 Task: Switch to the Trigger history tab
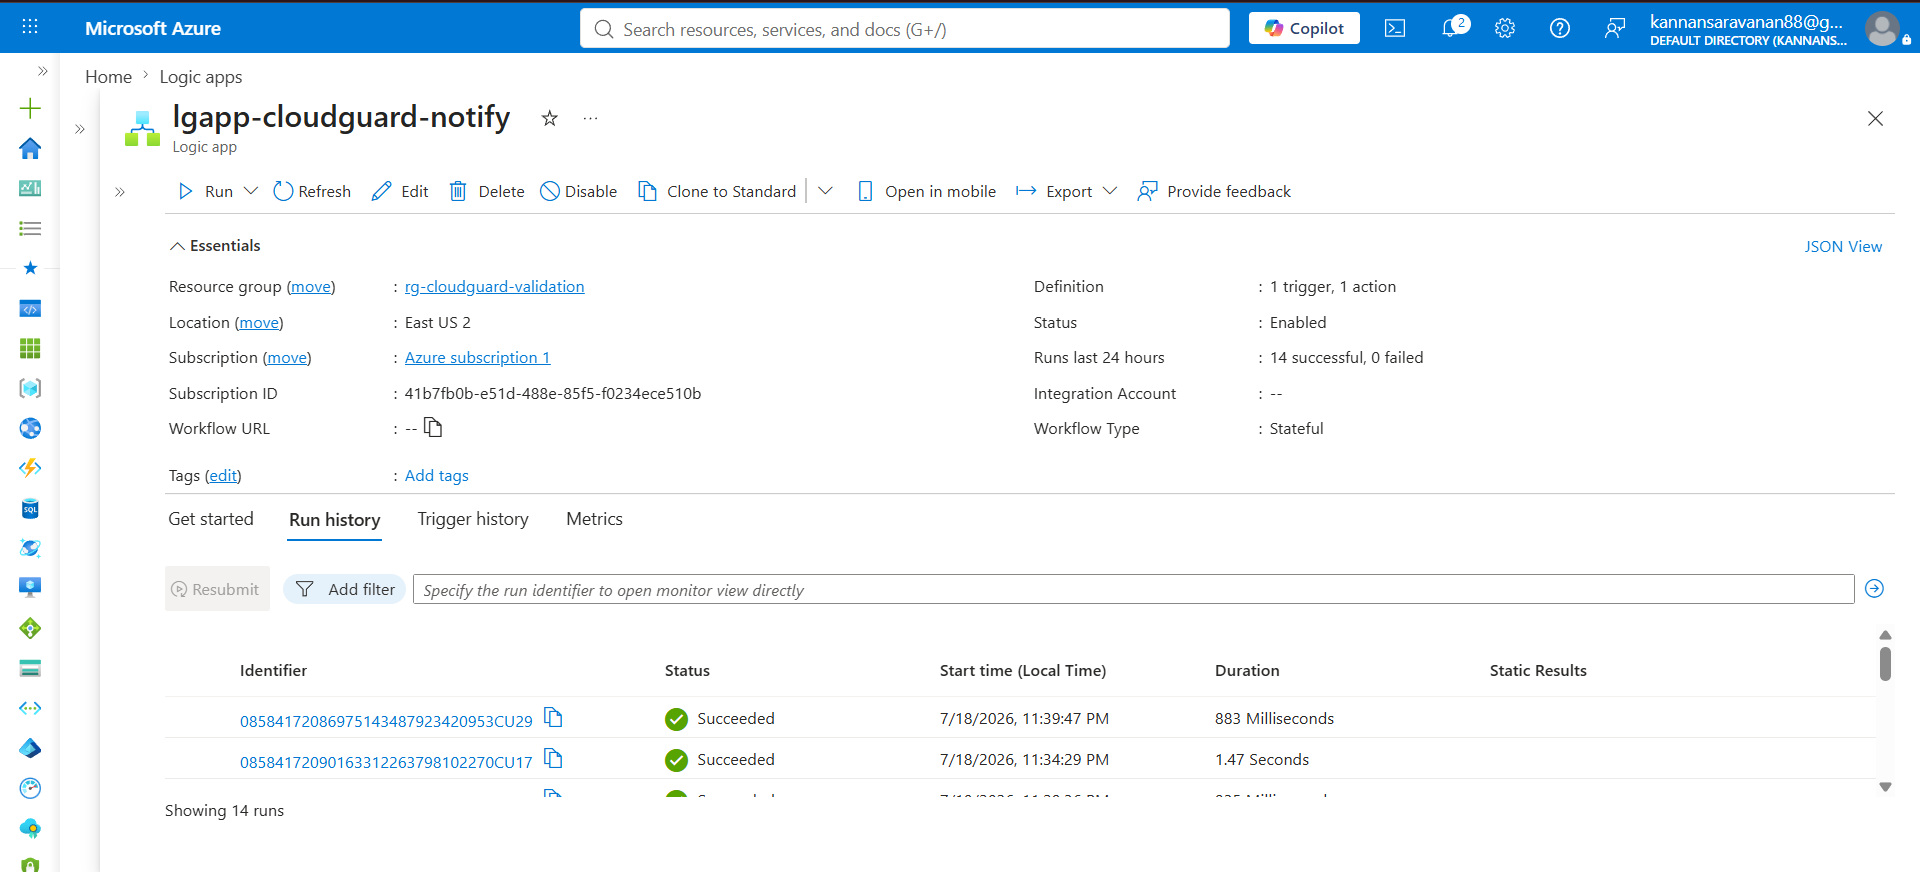[473, 519]
